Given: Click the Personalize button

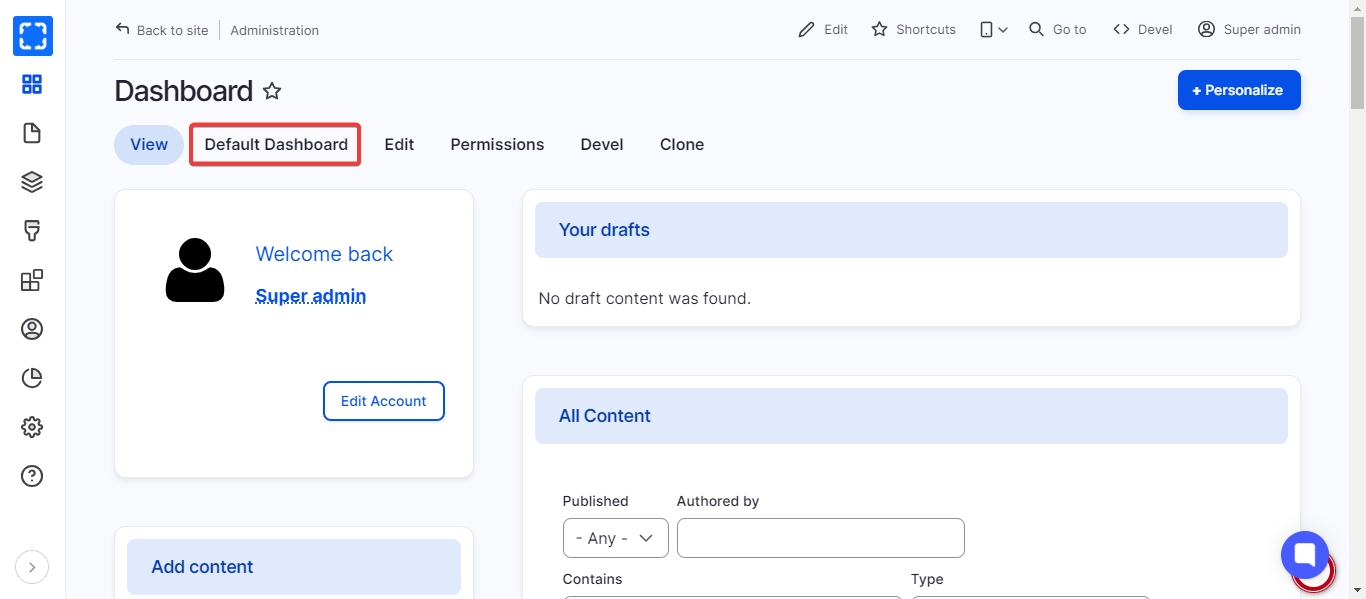Looking at the screenshot, I should click(1238, 90).
